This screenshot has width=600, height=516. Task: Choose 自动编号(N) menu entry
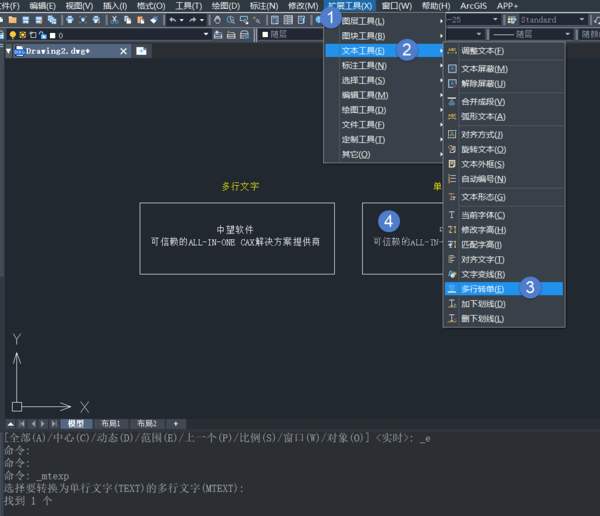pyautogui.click(x=504, y=179)
